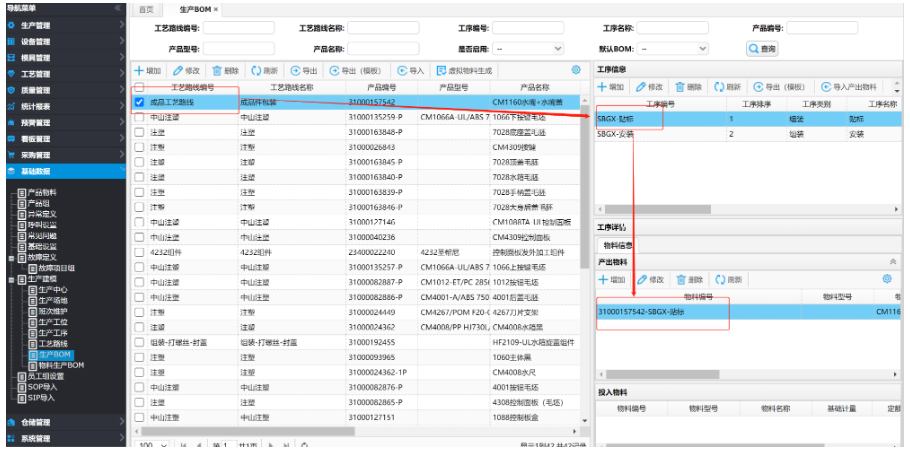Click the 增加 add icon in main toolbar
This screenshot has height=450, width=910.
[139, 70]
